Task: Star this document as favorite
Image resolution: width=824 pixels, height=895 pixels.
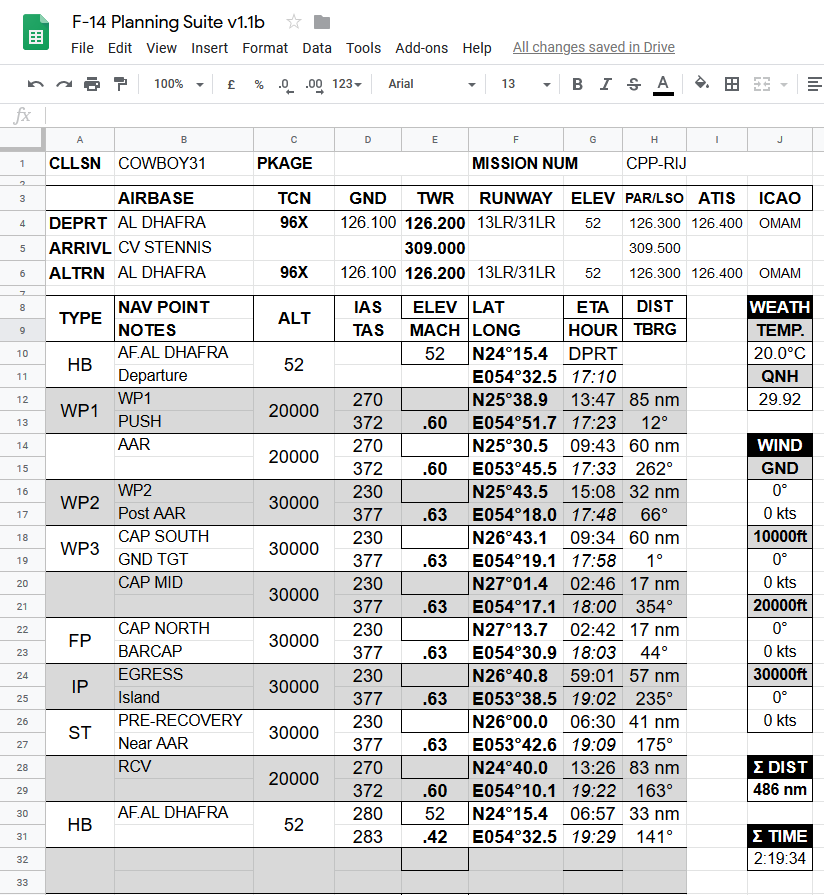Action: [x=294, y=22]
